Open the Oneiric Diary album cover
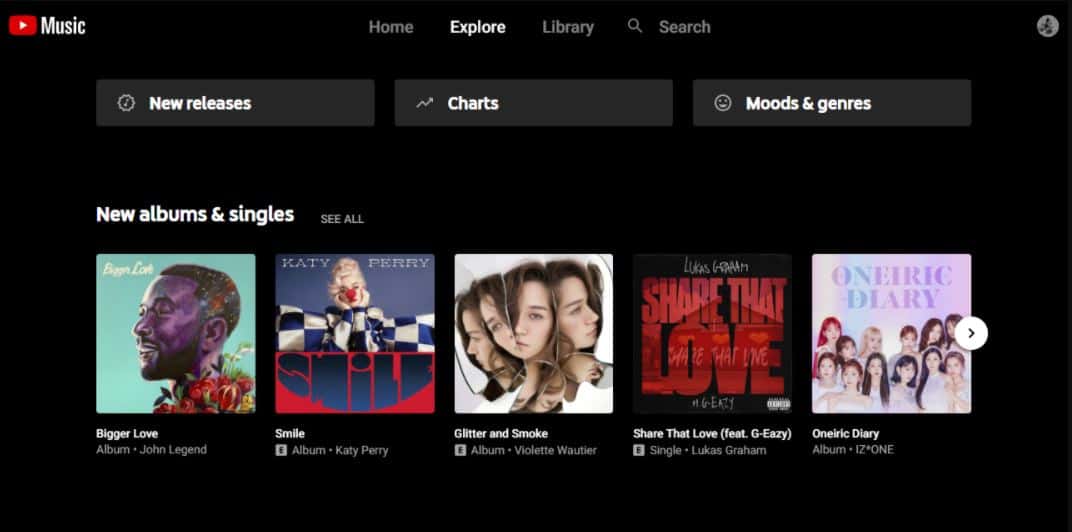 892,334
